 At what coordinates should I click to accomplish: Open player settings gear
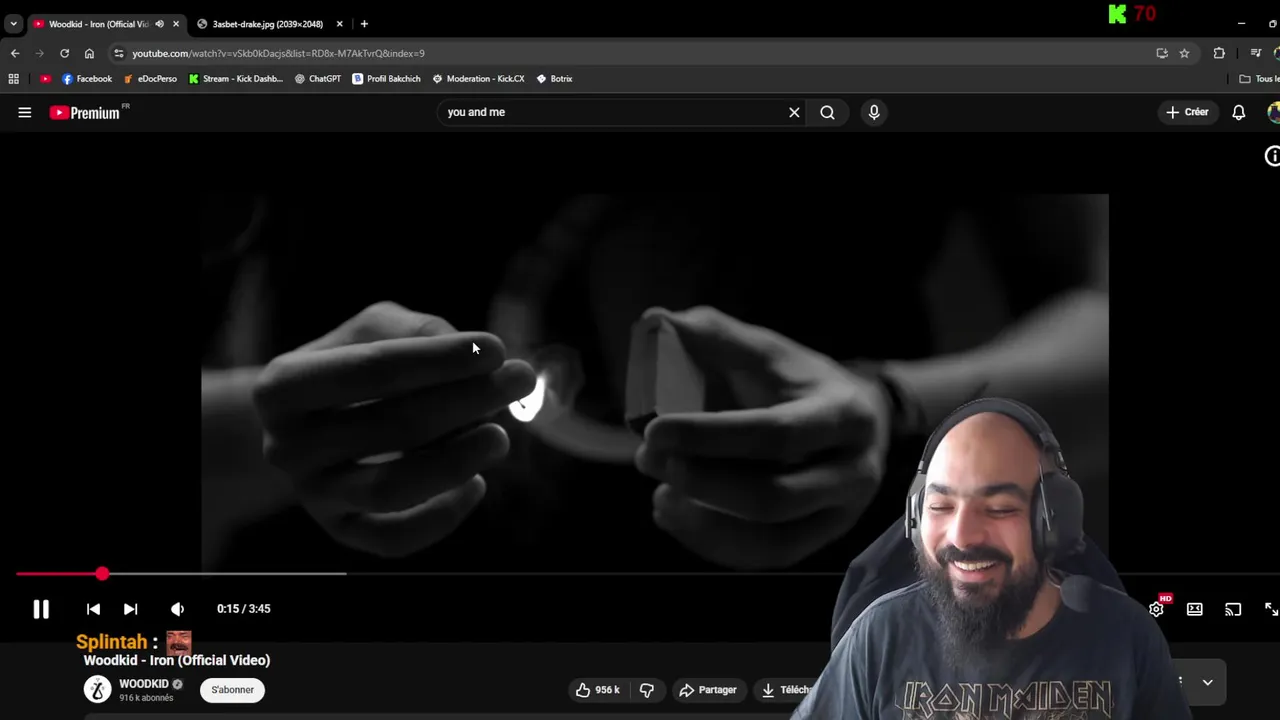pos(1157,609)
